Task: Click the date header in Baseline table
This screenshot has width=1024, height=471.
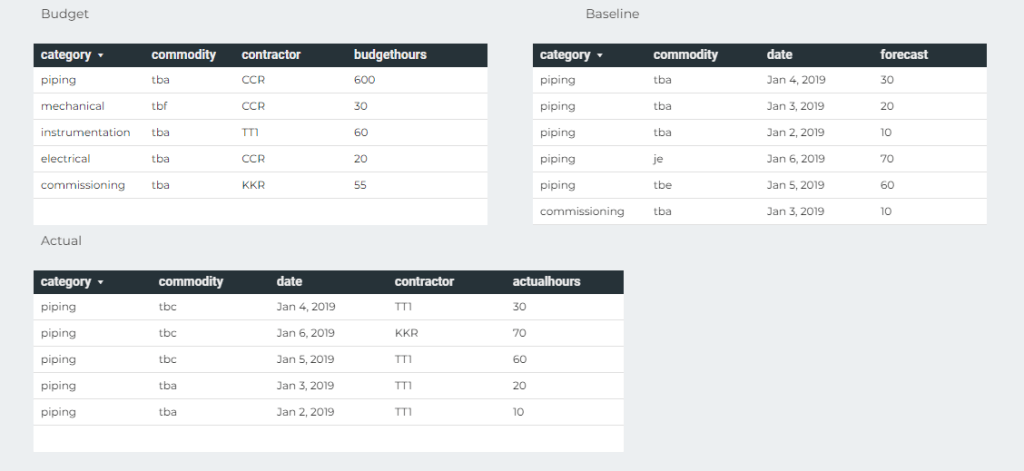Action: [779, 55]
